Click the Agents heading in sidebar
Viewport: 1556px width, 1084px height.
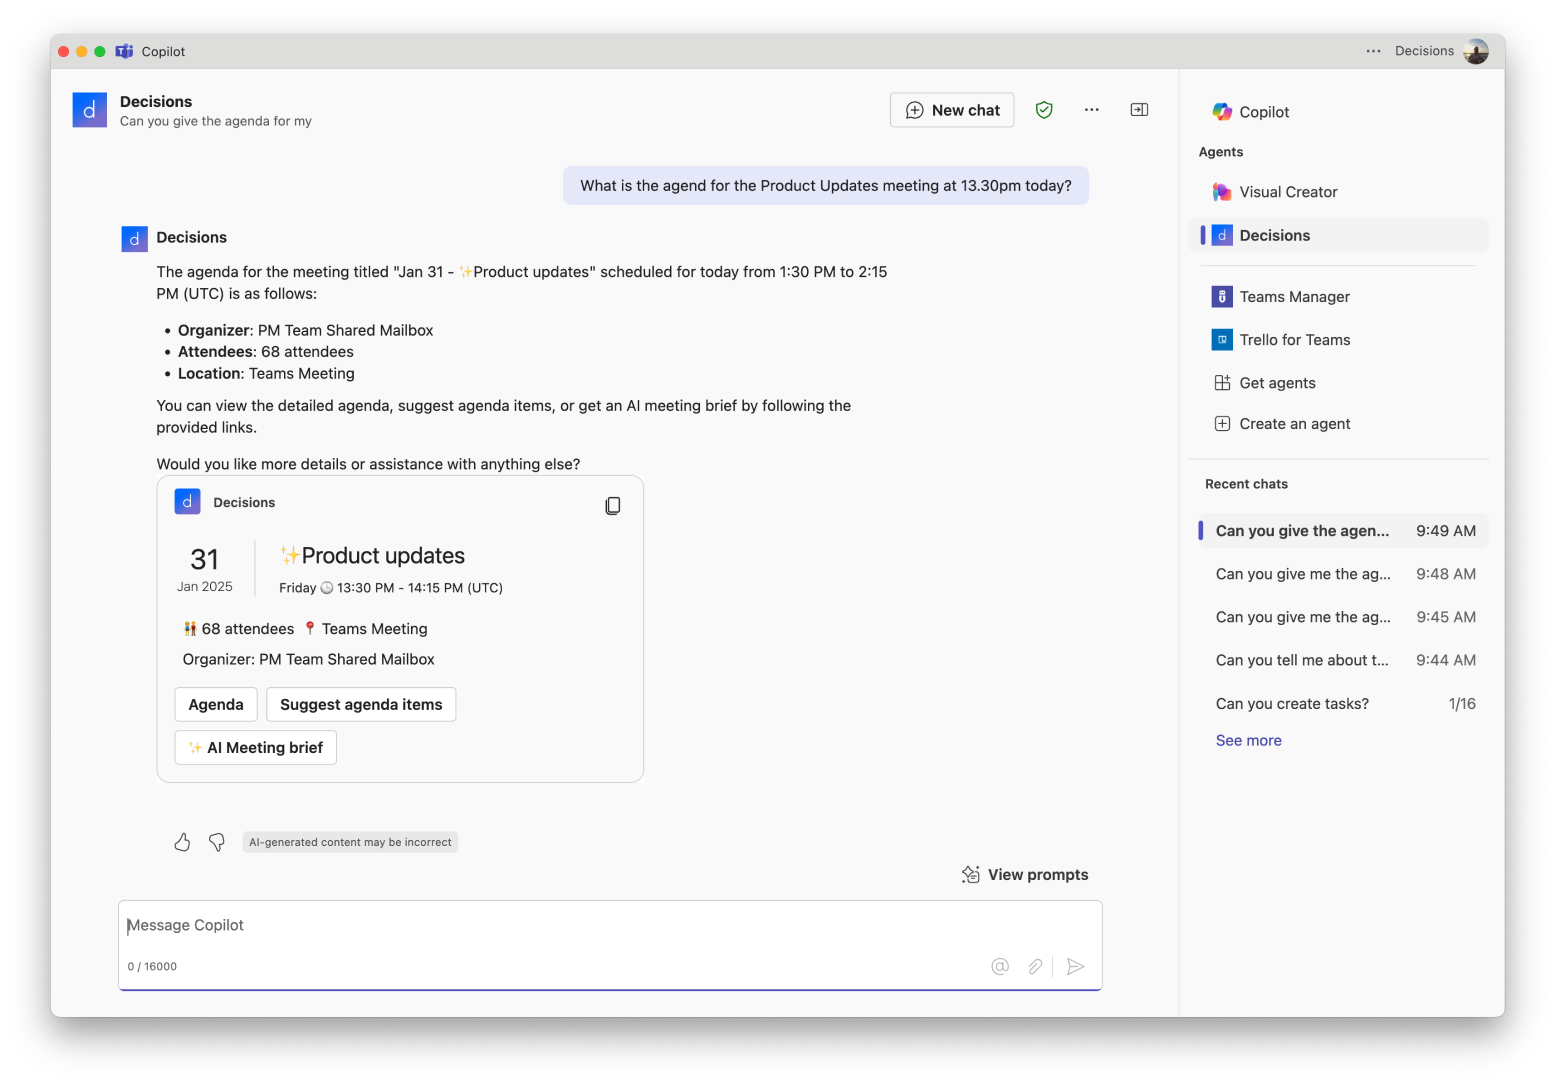1221,152
